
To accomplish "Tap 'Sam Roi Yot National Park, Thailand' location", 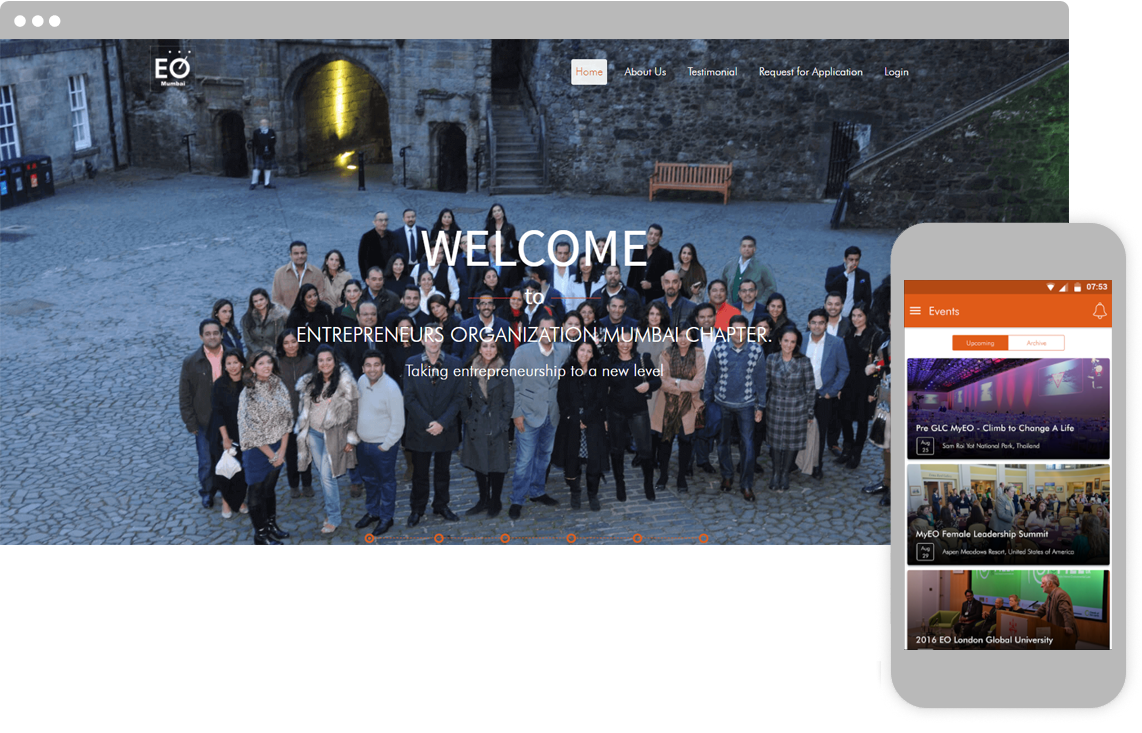I will [x=991, y=446].
